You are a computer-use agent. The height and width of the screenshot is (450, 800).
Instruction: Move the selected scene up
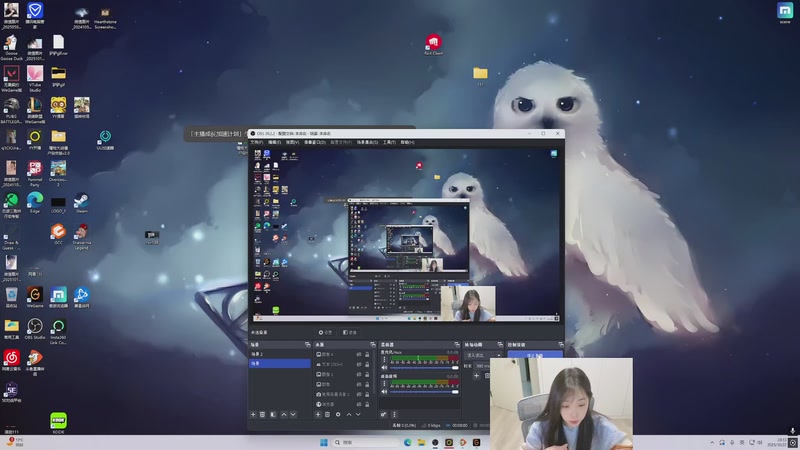click(284, 414)
